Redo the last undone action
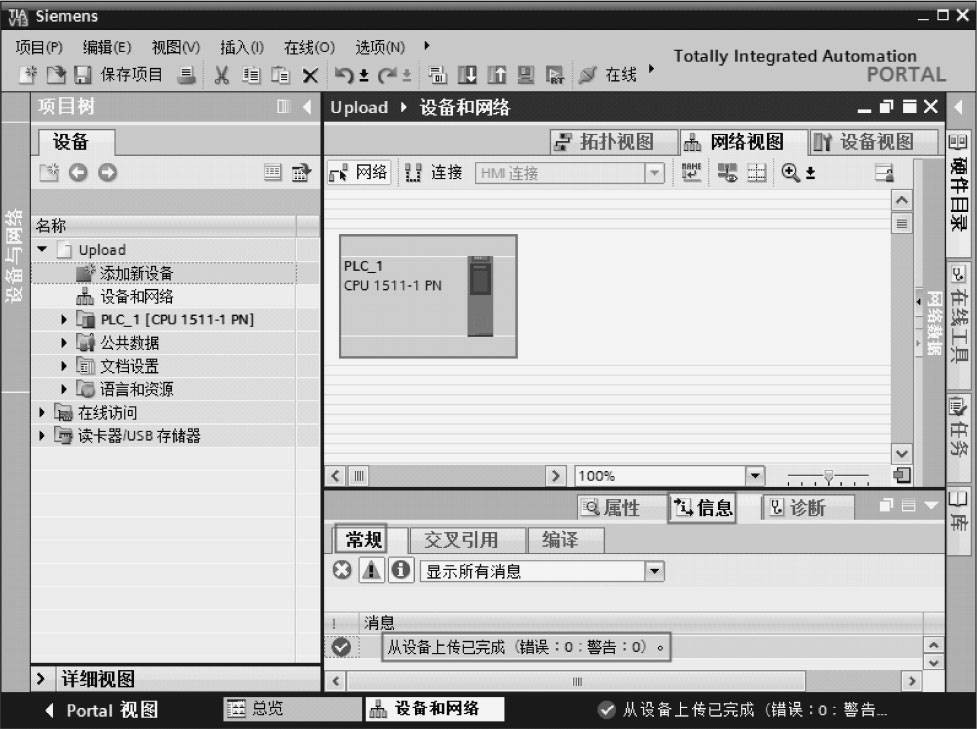 click(388, 75)
